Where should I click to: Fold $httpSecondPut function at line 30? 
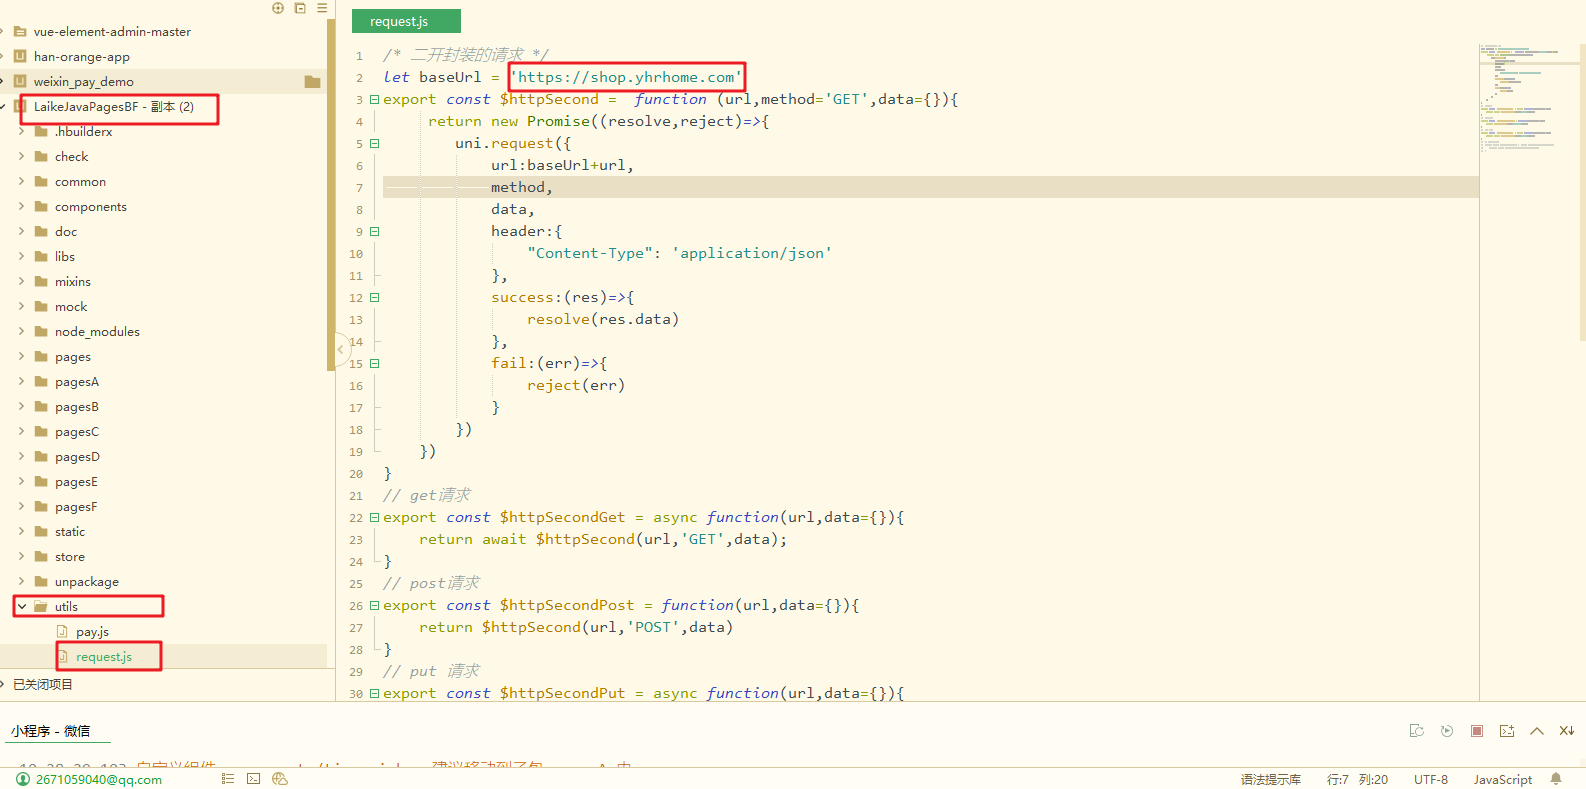click(x=374, y=693)
